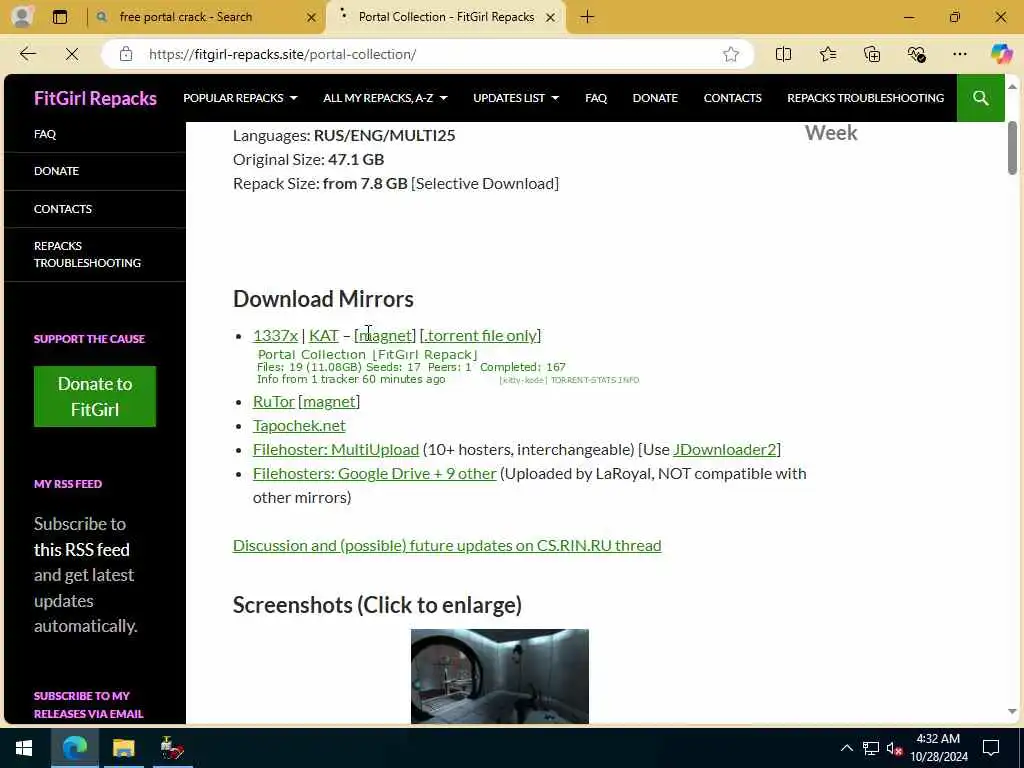The image size is (1024, 768).
Task: Switch to 'free portal crack - Search' tab
Action: pos(185,17)
